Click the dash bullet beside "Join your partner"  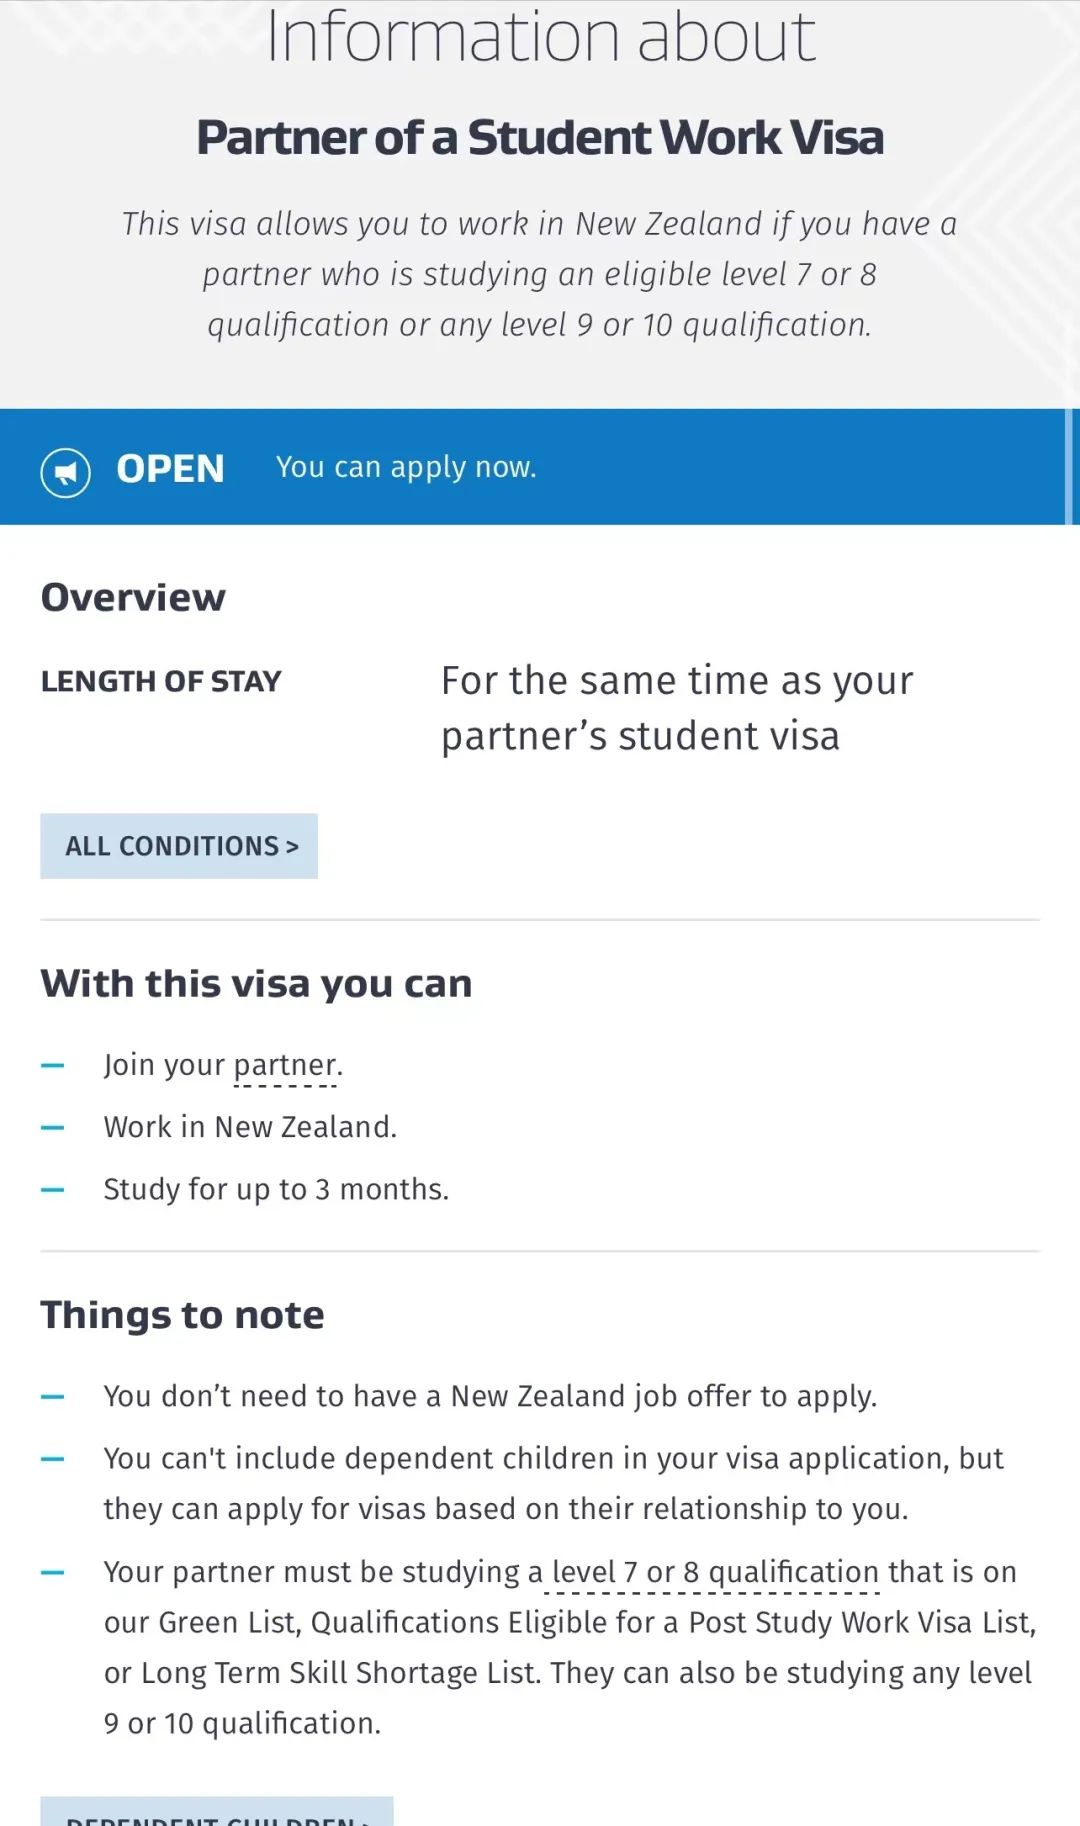tap(53, 1065)
